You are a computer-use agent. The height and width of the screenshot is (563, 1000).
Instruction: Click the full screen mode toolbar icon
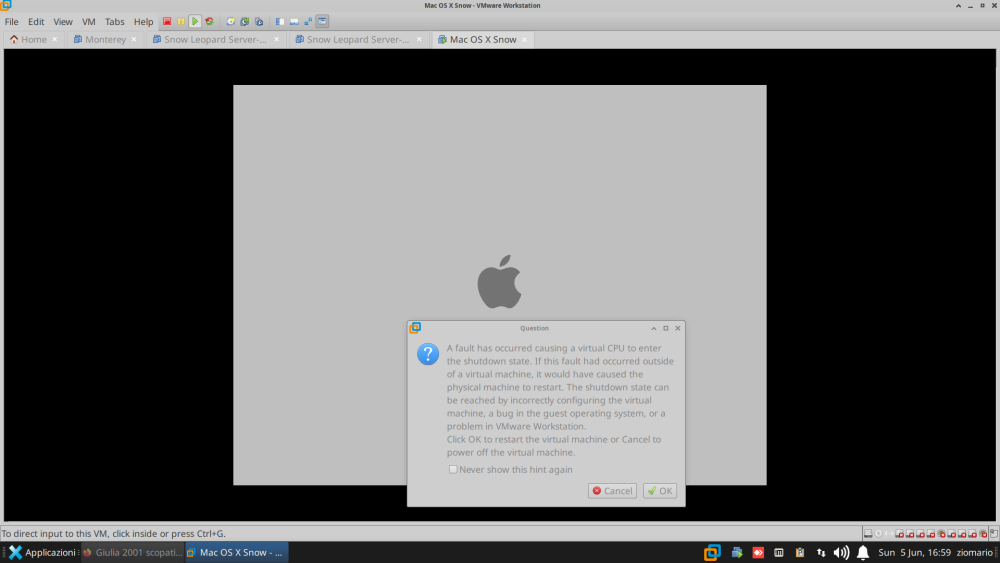click(x=308, y=21)
